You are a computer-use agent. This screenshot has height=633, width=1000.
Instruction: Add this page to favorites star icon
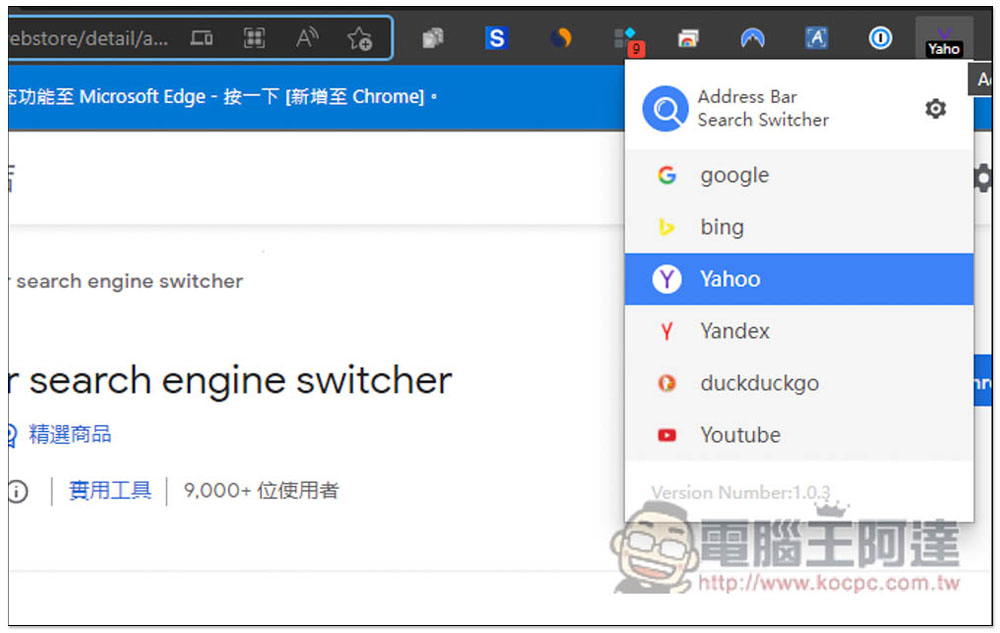pyautogui.click(x=360, y=39)
